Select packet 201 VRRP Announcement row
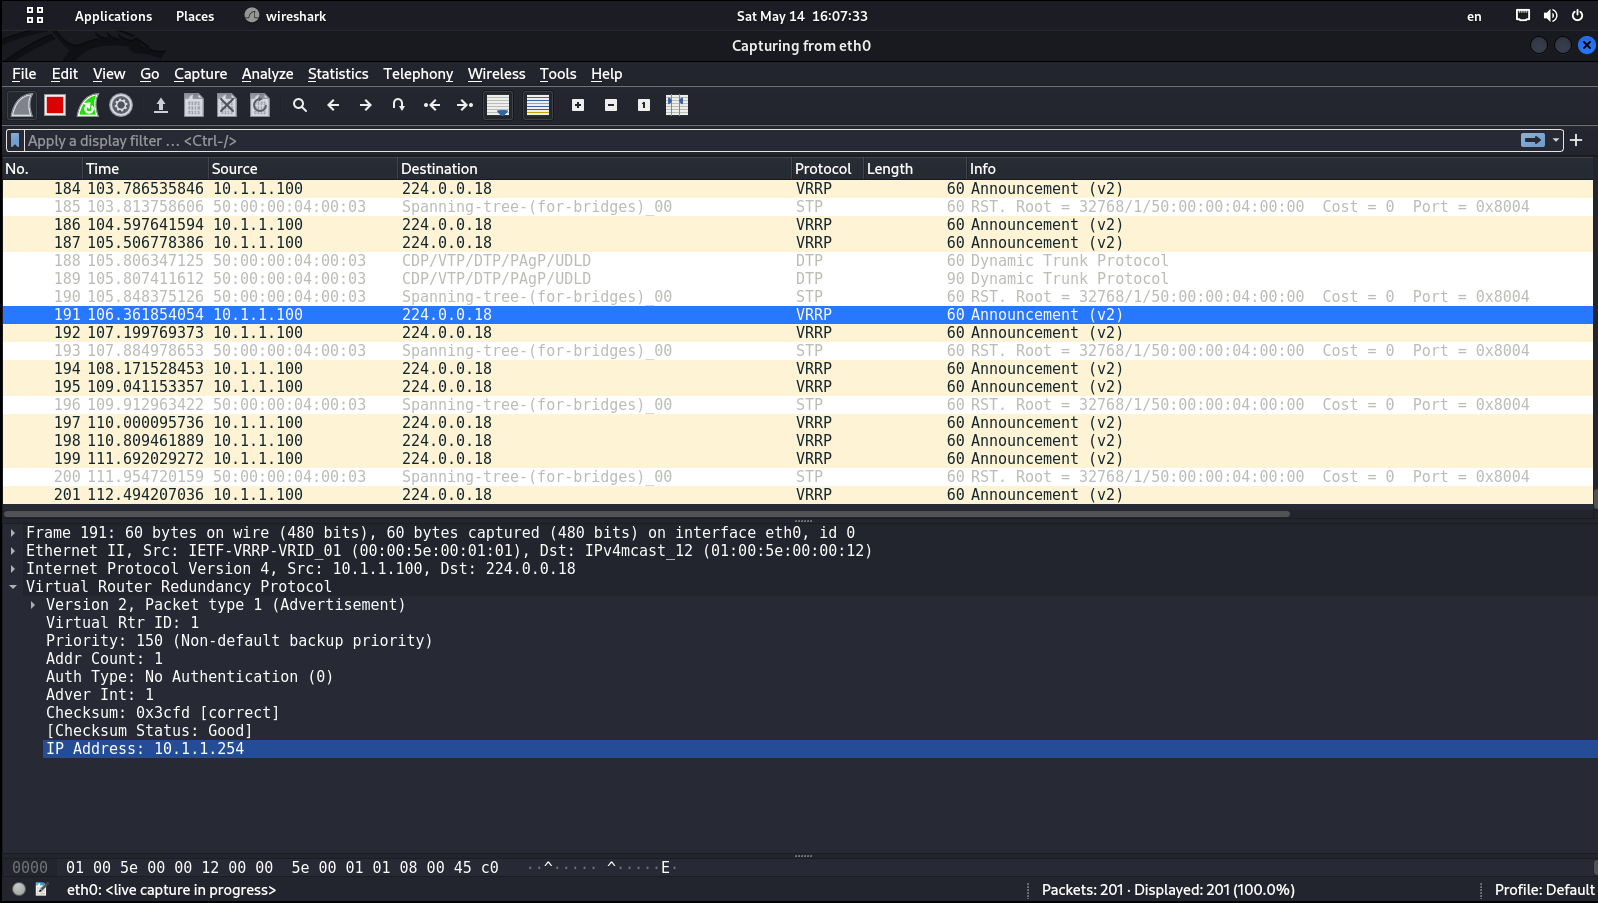This screenshot has width=1598, height=903. click(798, 495)
